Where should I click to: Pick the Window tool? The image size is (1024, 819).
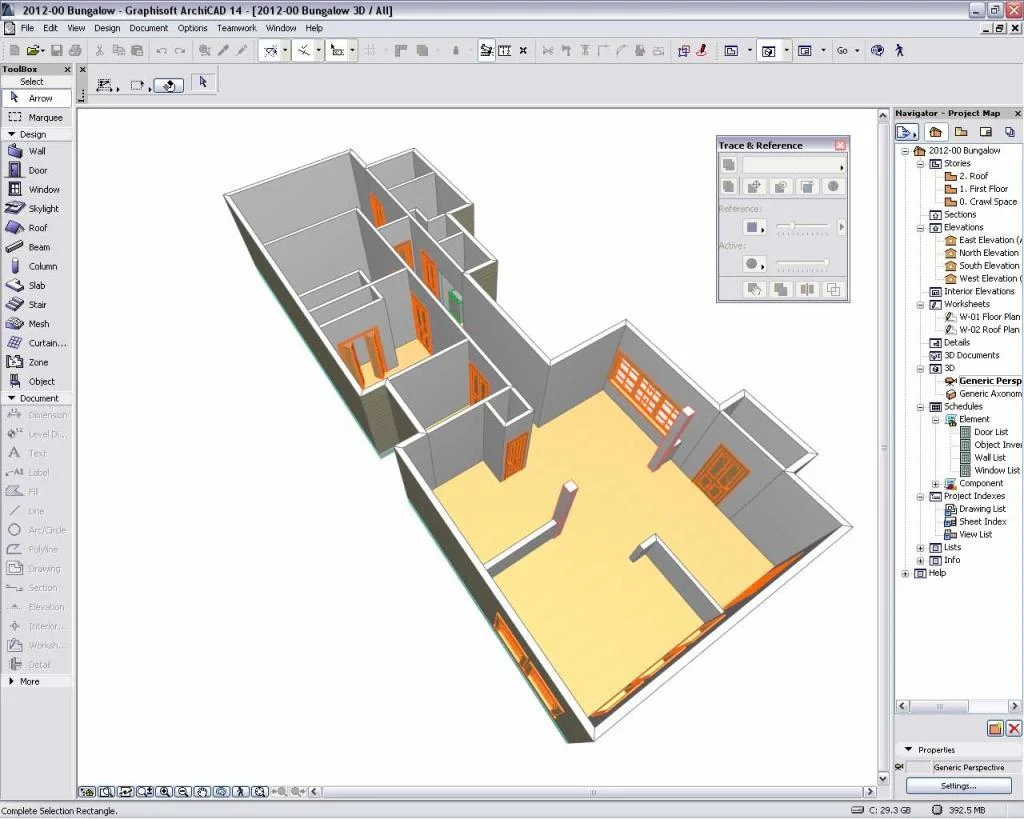(x=36, y=189)
